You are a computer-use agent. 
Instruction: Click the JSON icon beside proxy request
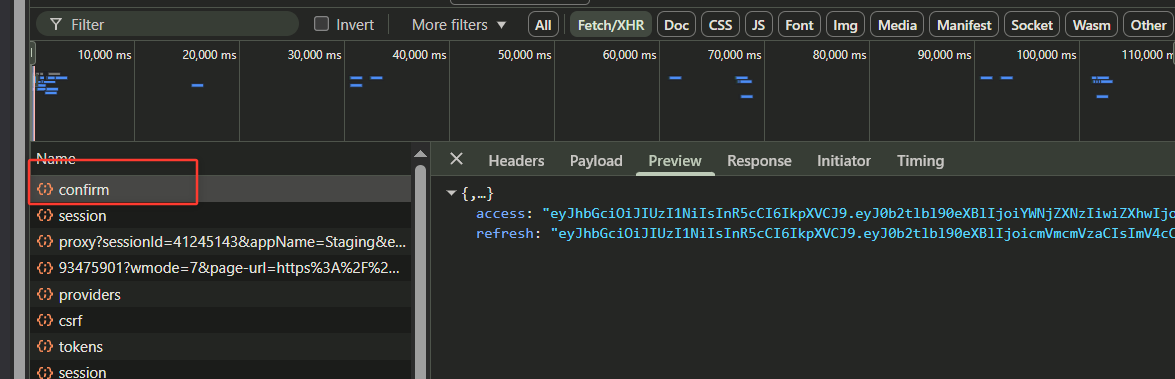tap(44, 242)
